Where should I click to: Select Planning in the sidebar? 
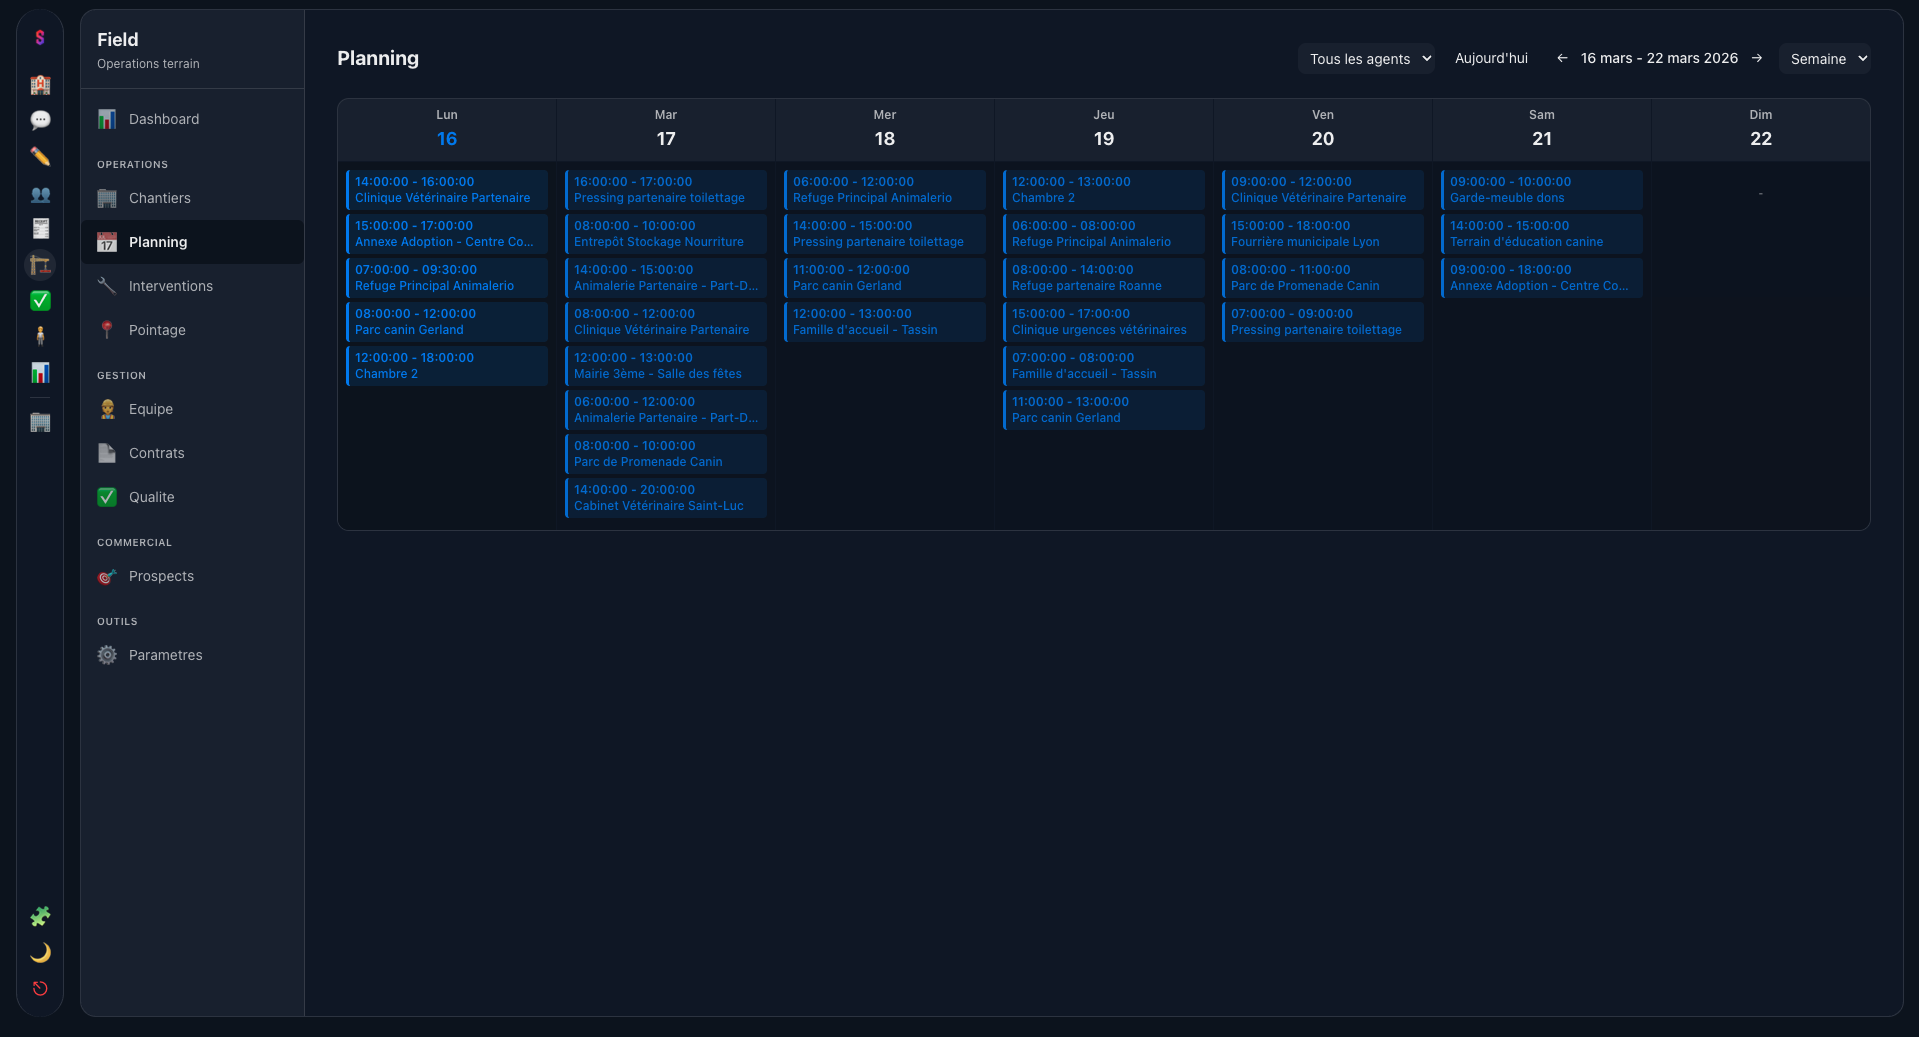pos(192,242)
